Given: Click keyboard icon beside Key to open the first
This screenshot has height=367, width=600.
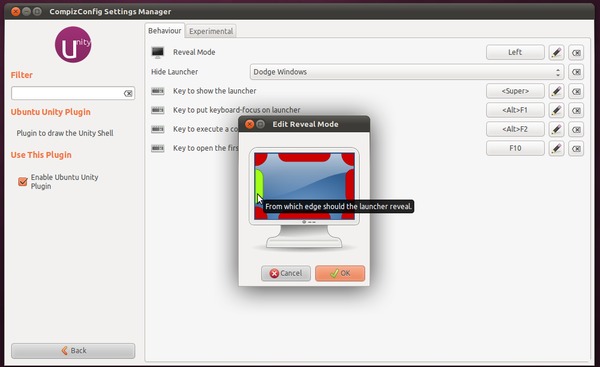Looking at the screenshot, I should [158, 148].
